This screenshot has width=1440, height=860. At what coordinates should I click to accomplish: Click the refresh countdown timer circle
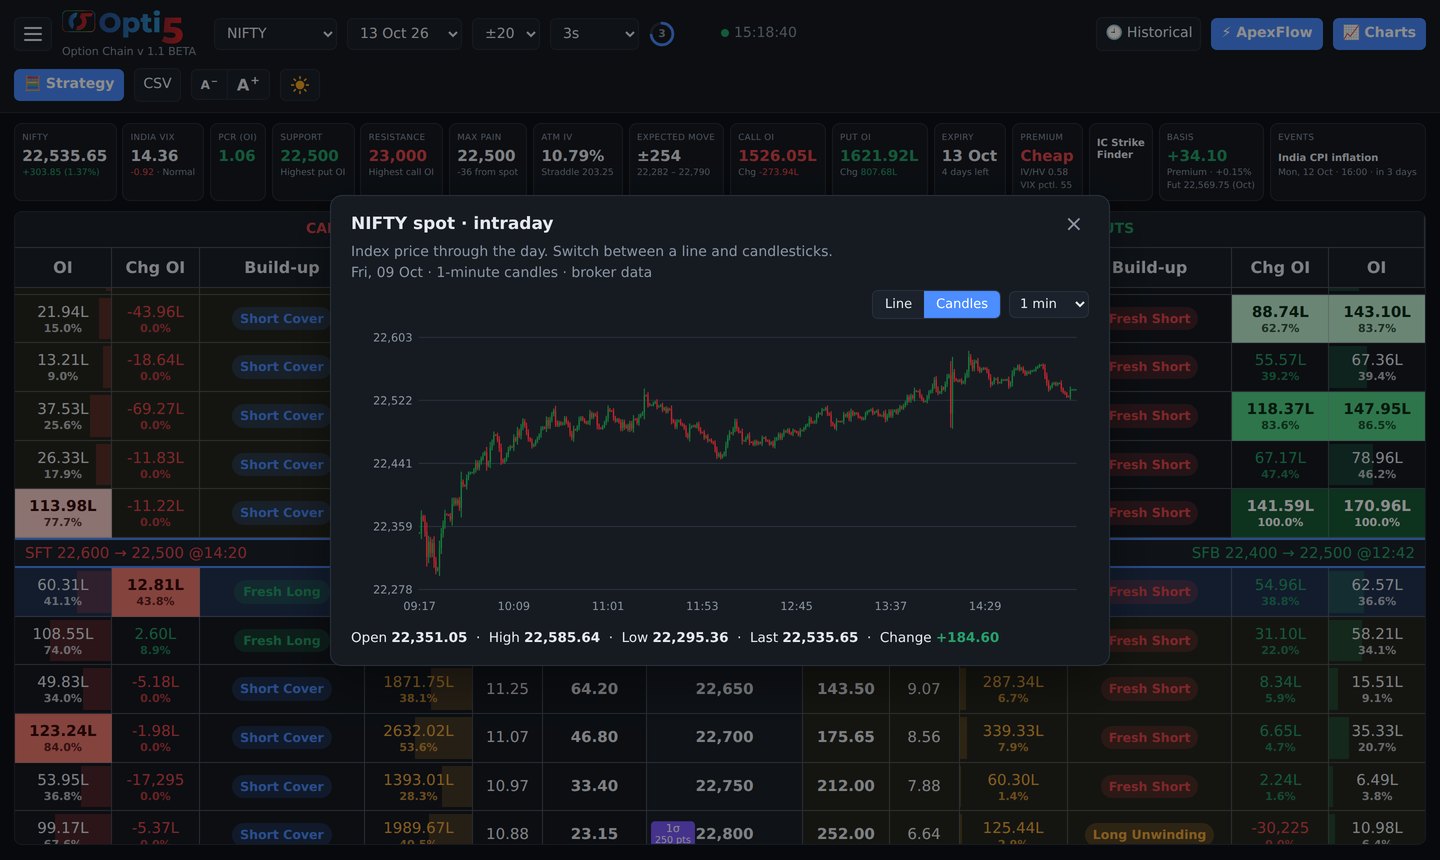(662, 34)
